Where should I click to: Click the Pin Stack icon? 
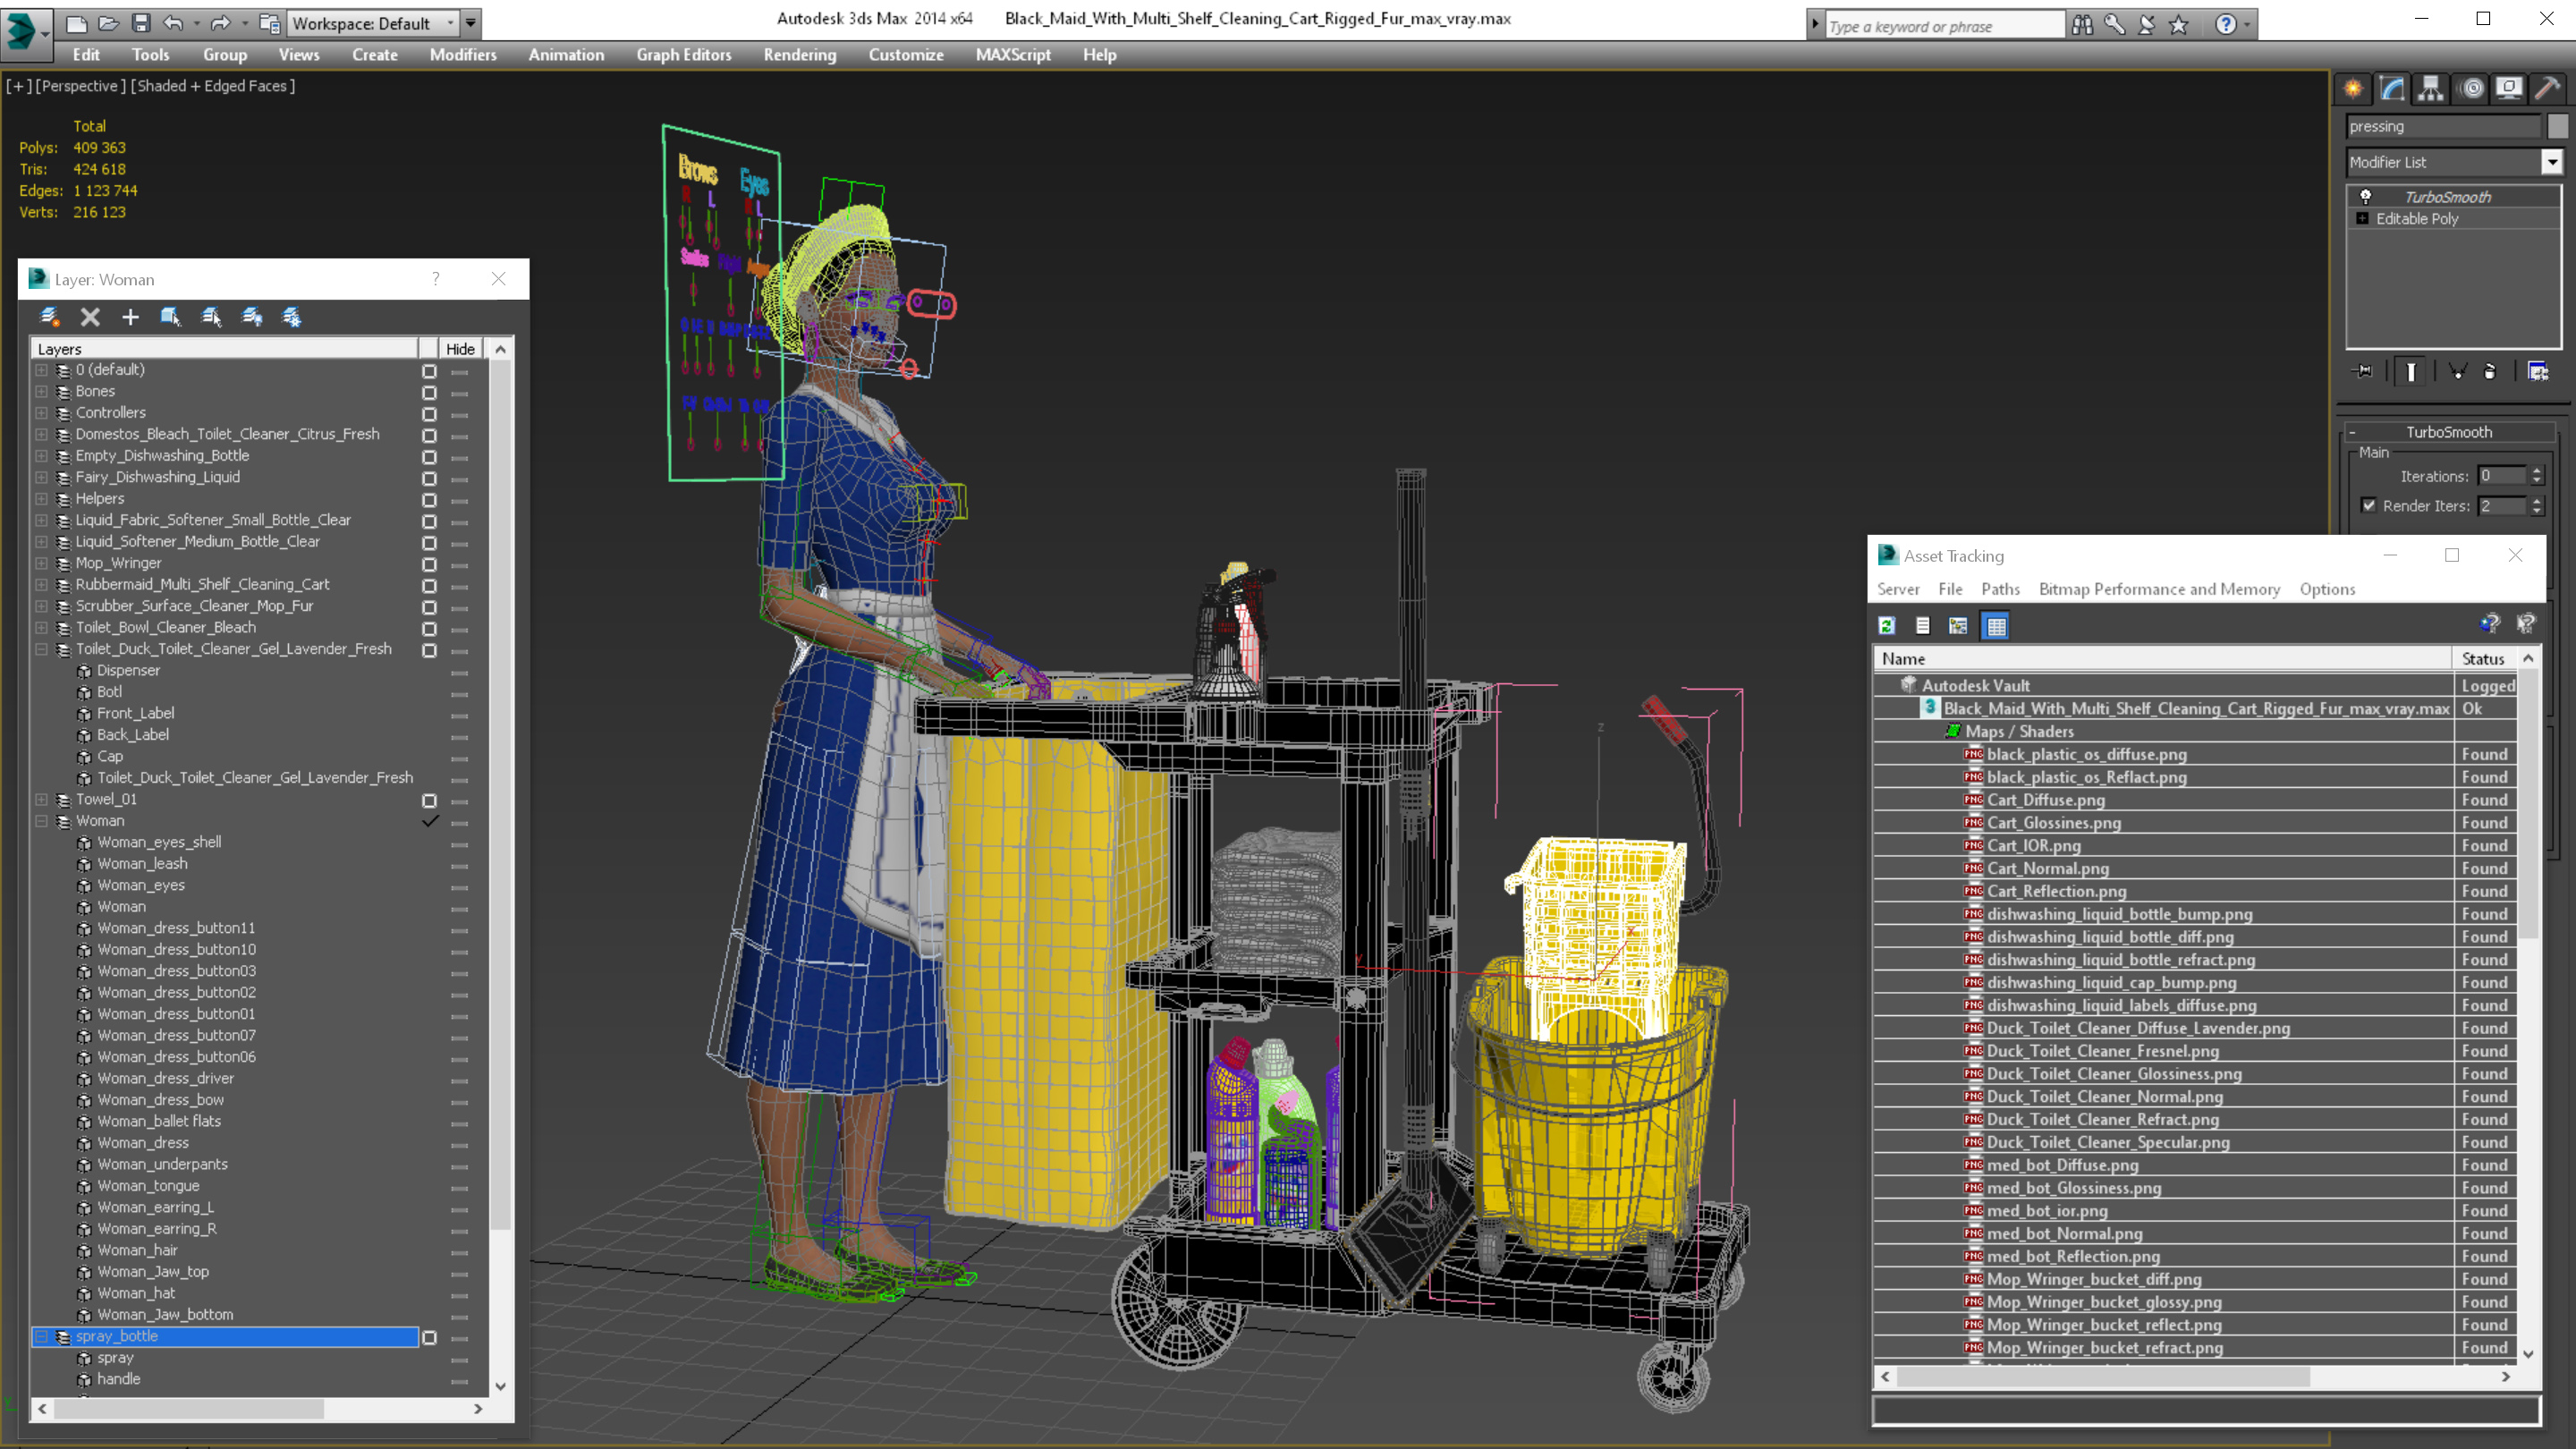point(2364,372)
